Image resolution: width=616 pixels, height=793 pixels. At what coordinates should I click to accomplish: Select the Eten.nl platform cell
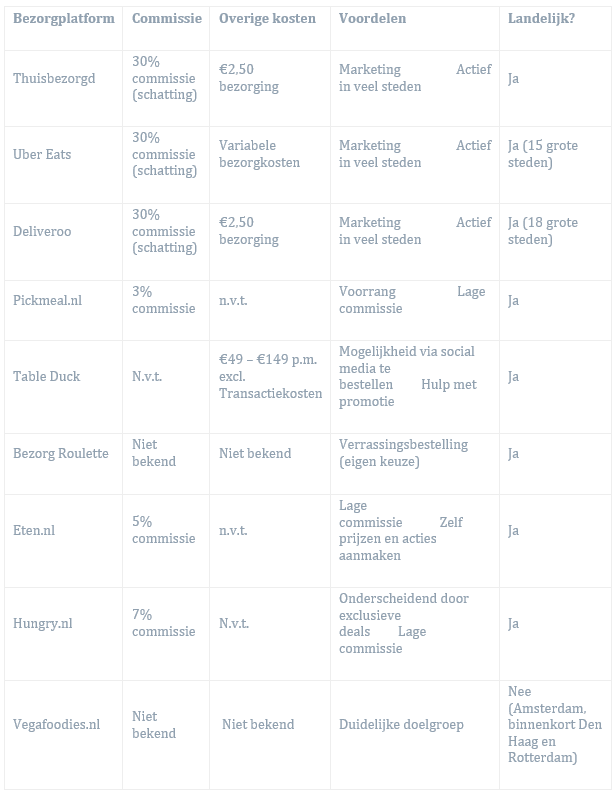[34, 531]
